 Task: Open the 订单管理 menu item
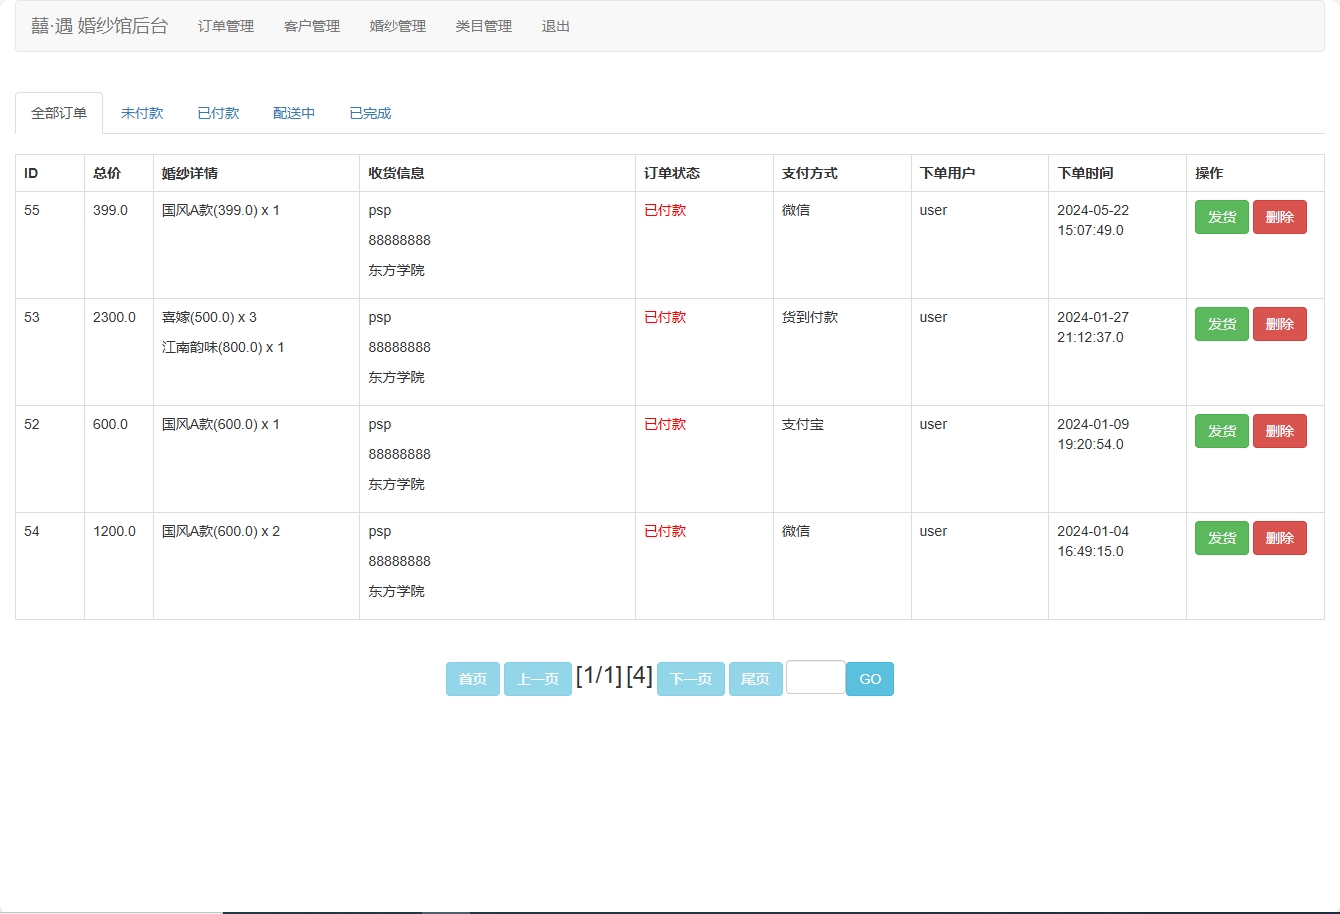pos(226,27)
